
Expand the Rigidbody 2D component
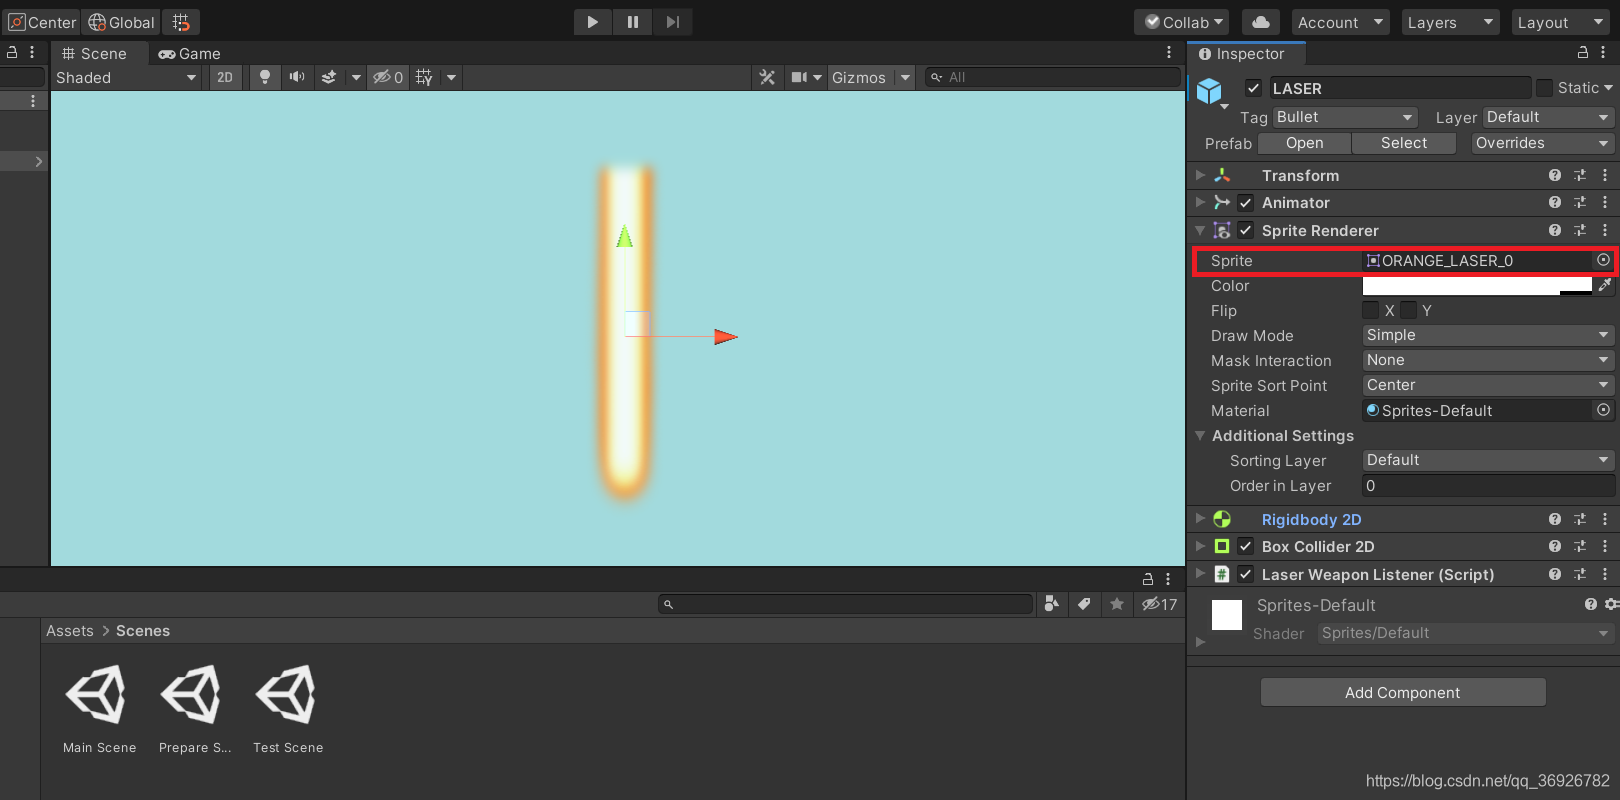[x=1200, y=519]
